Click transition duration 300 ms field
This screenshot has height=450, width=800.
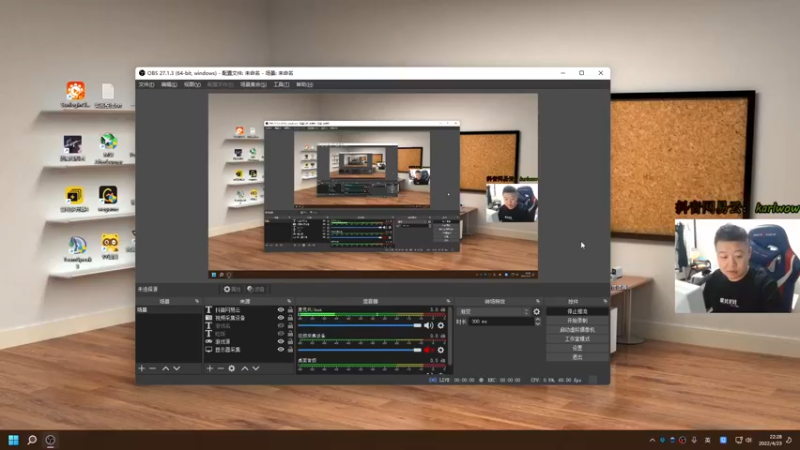(x=501, y=321)
